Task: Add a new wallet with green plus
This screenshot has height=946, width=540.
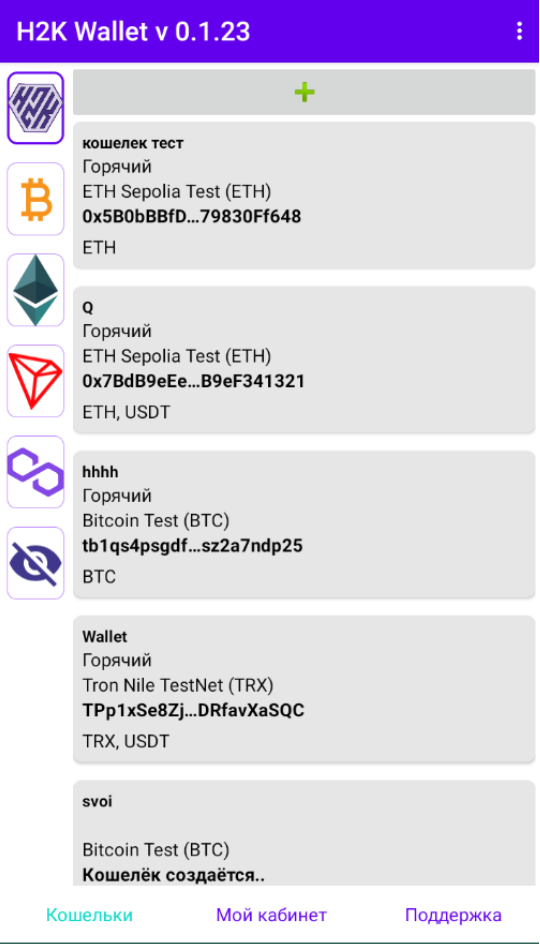Action: tap(304, 92)
